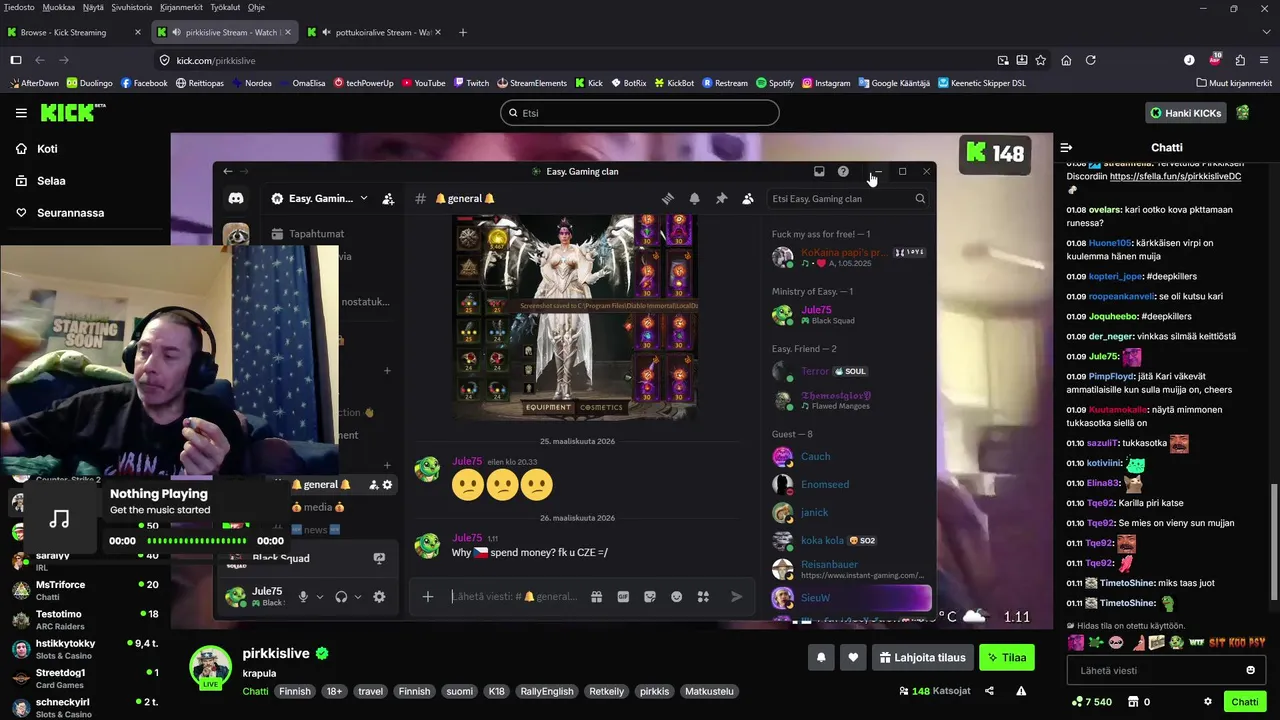Click the Finnish language tag next to Chatti
The image size is (1280, 720).
(295, 691)
